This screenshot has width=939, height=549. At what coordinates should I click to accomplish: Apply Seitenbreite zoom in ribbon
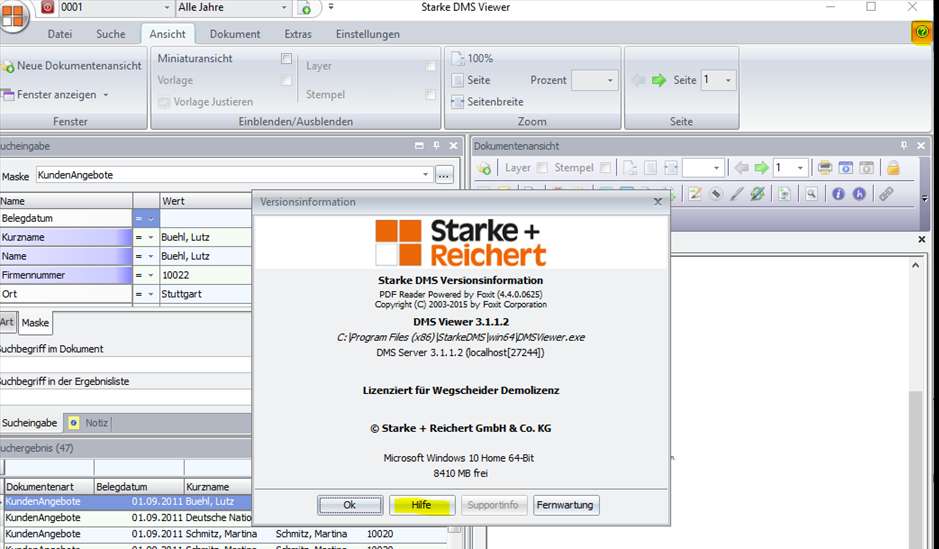[x=487, y=102]
